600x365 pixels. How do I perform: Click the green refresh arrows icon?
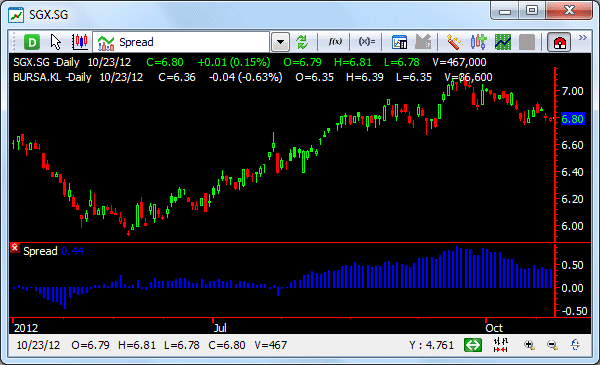[x=302, y=42]
